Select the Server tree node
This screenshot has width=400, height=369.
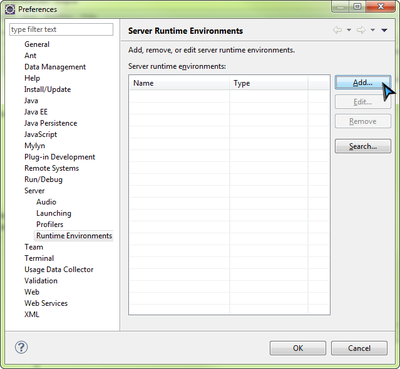coord(34,191)
